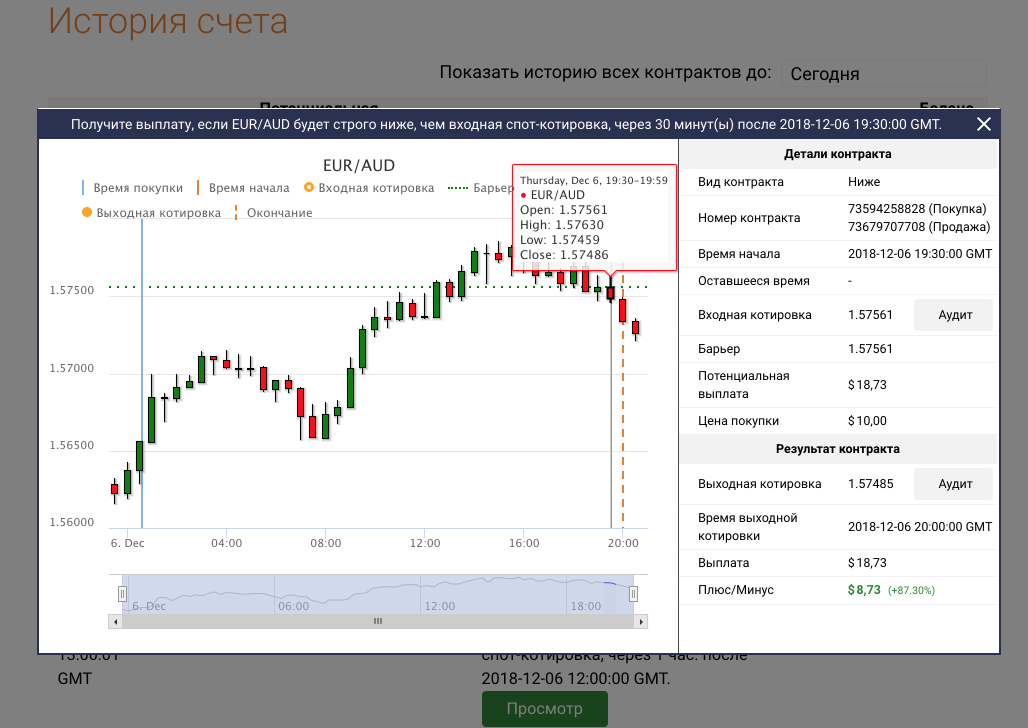This screenshot has height=728, width=1028.
Task: Click the navigator horizontal scrollbar thumb
Action: [x=378, y=621]
